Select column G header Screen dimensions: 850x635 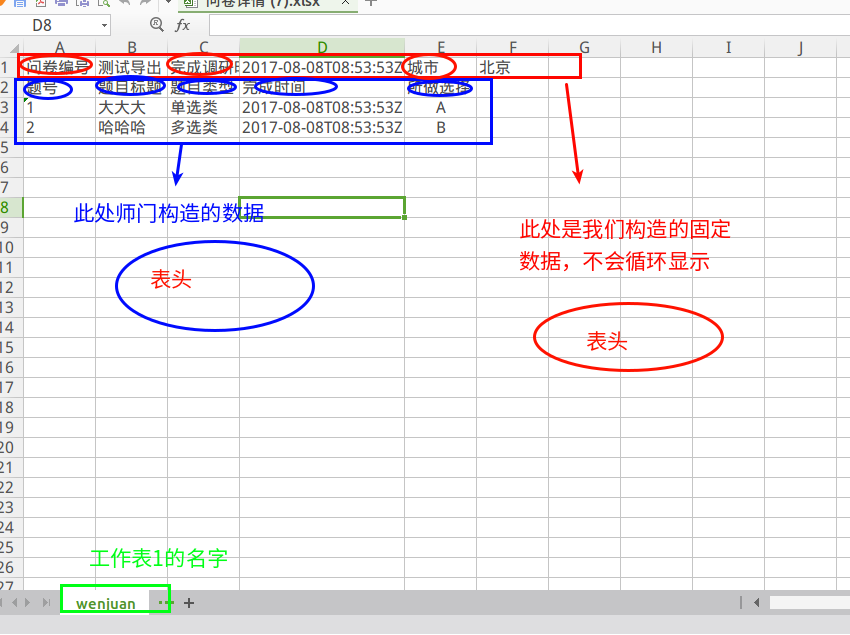click(x=584, y=47)
